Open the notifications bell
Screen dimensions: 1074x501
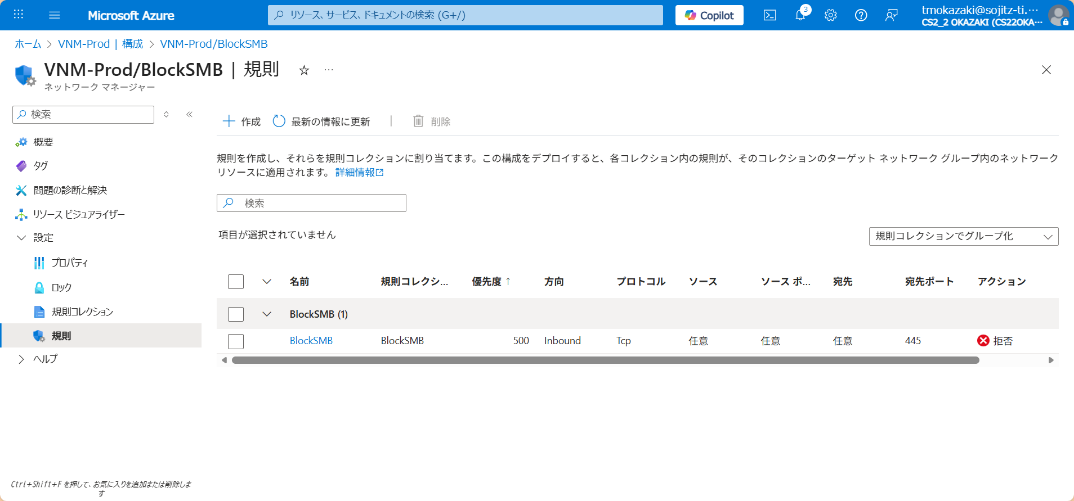(x=800, y=15)
